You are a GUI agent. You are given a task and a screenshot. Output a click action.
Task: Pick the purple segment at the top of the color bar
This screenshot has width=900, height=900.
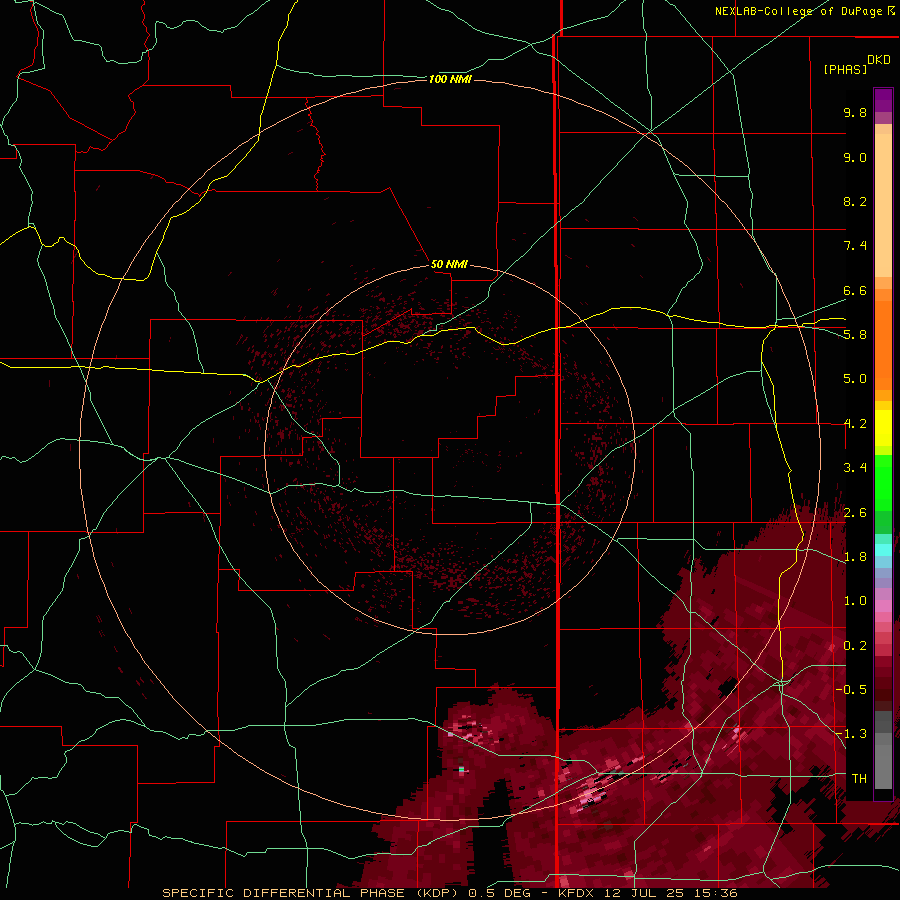point(883,100)
